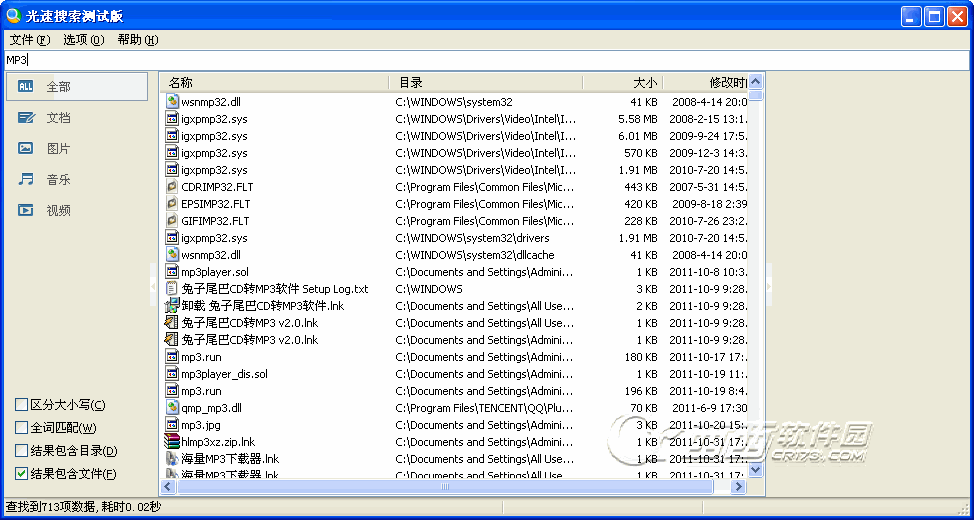Click status bar text 查找到713项数据
The width and height of the screenshot is (974, 520).
pyautogui.click(x=50, y=508)
